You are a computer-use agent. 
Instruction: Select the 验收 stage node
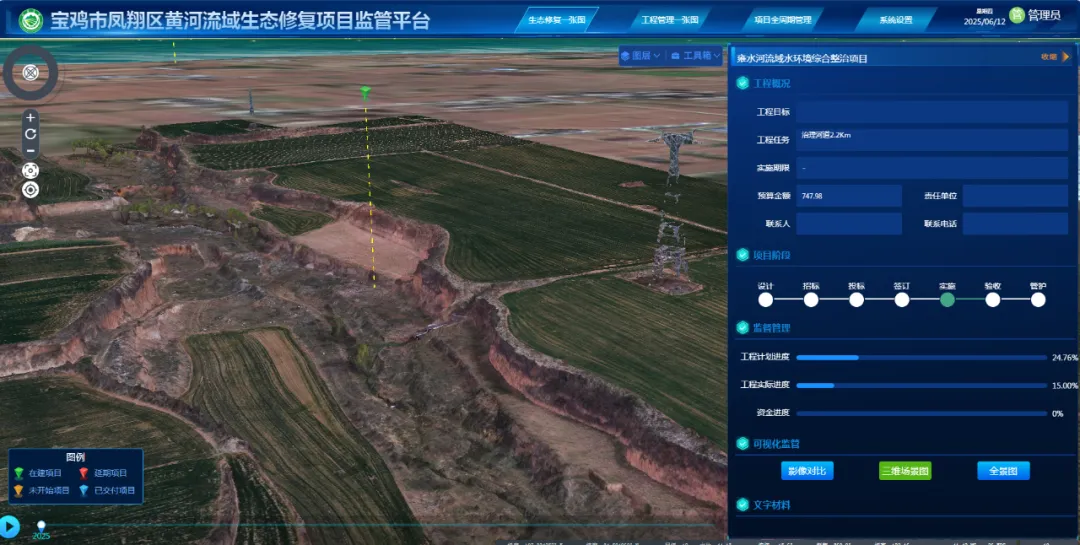(992, 299)
